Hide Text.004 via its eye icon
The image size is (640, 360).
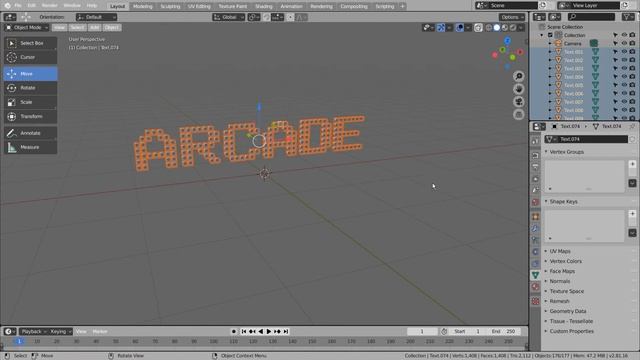coord(624,77)
